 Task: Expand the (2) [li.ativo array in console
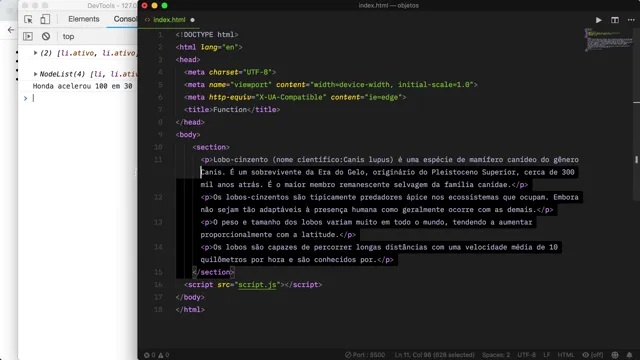pos(36,53)
